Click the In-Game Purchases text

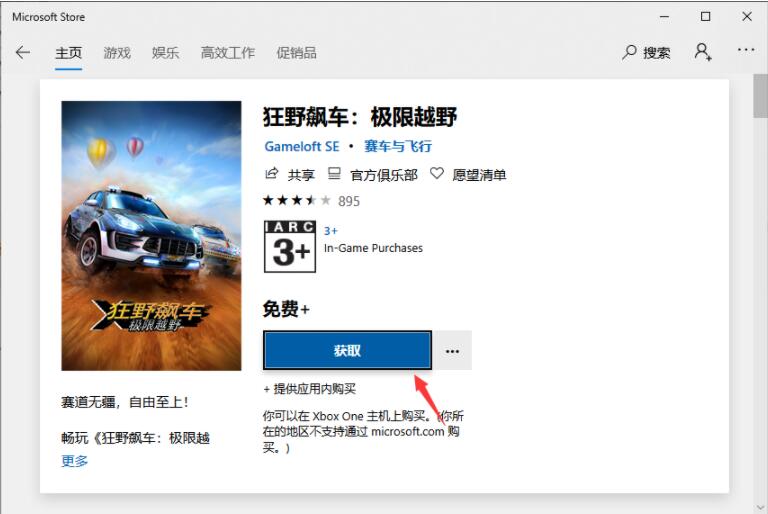[373, 248]
